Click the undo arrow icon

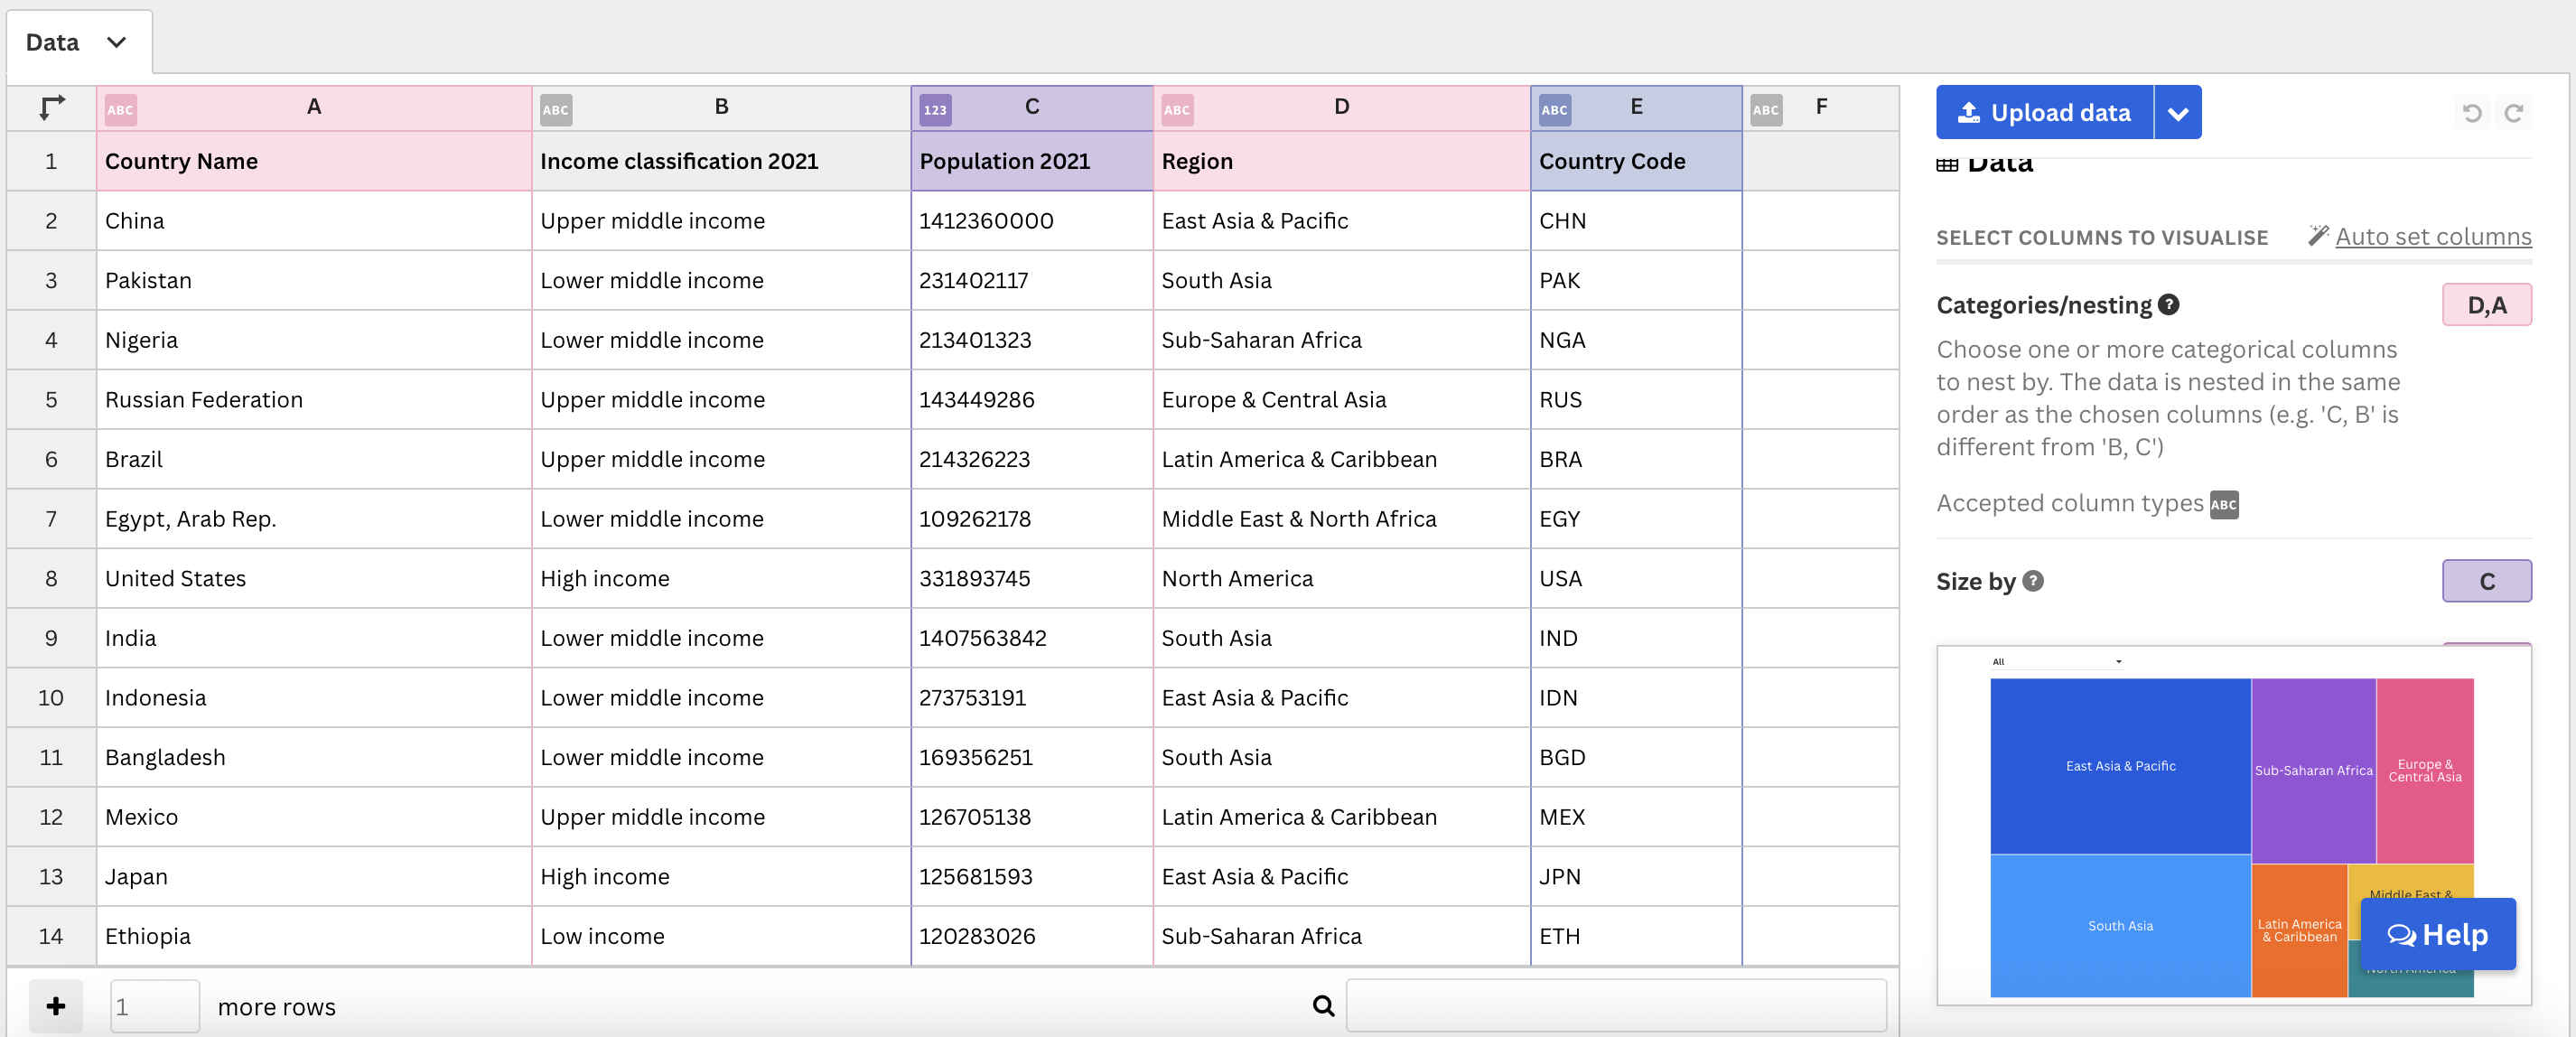coord(2471,113)
